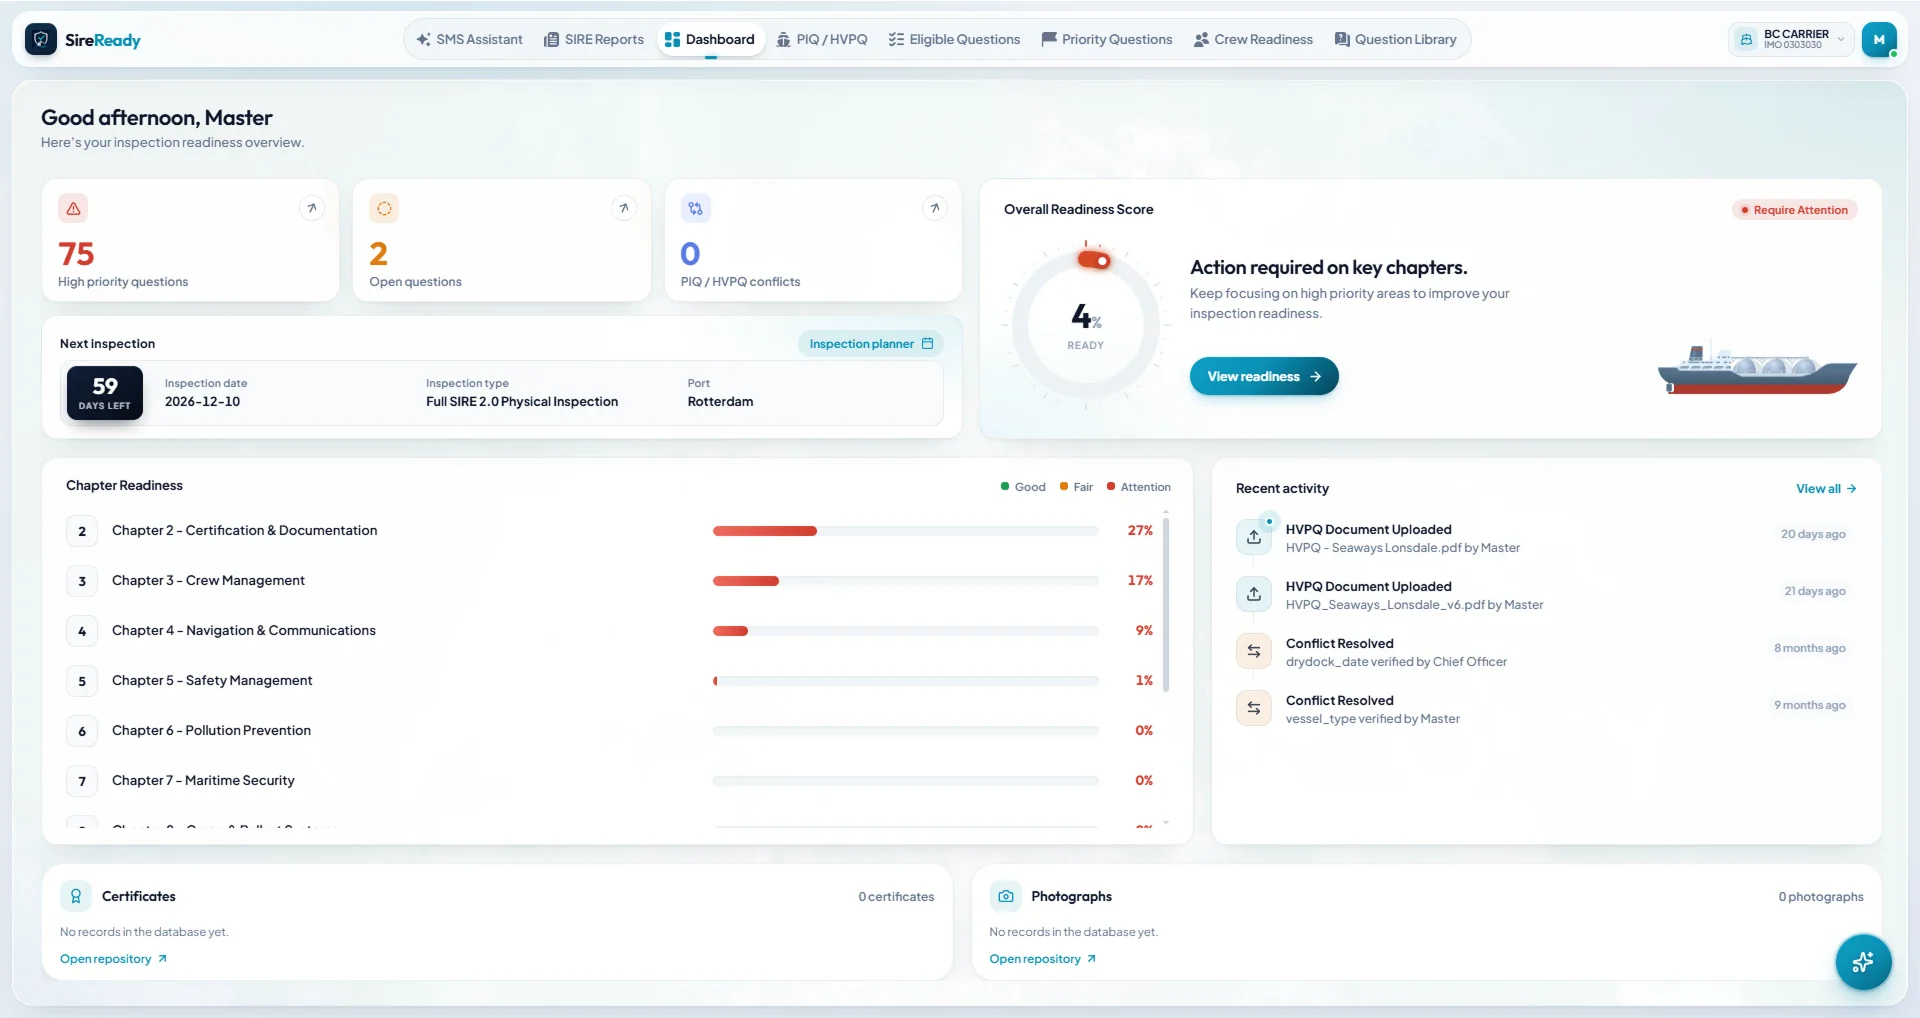Open the SIRE Reports tab
The image size is (1920, 1018).
[594, 40]
